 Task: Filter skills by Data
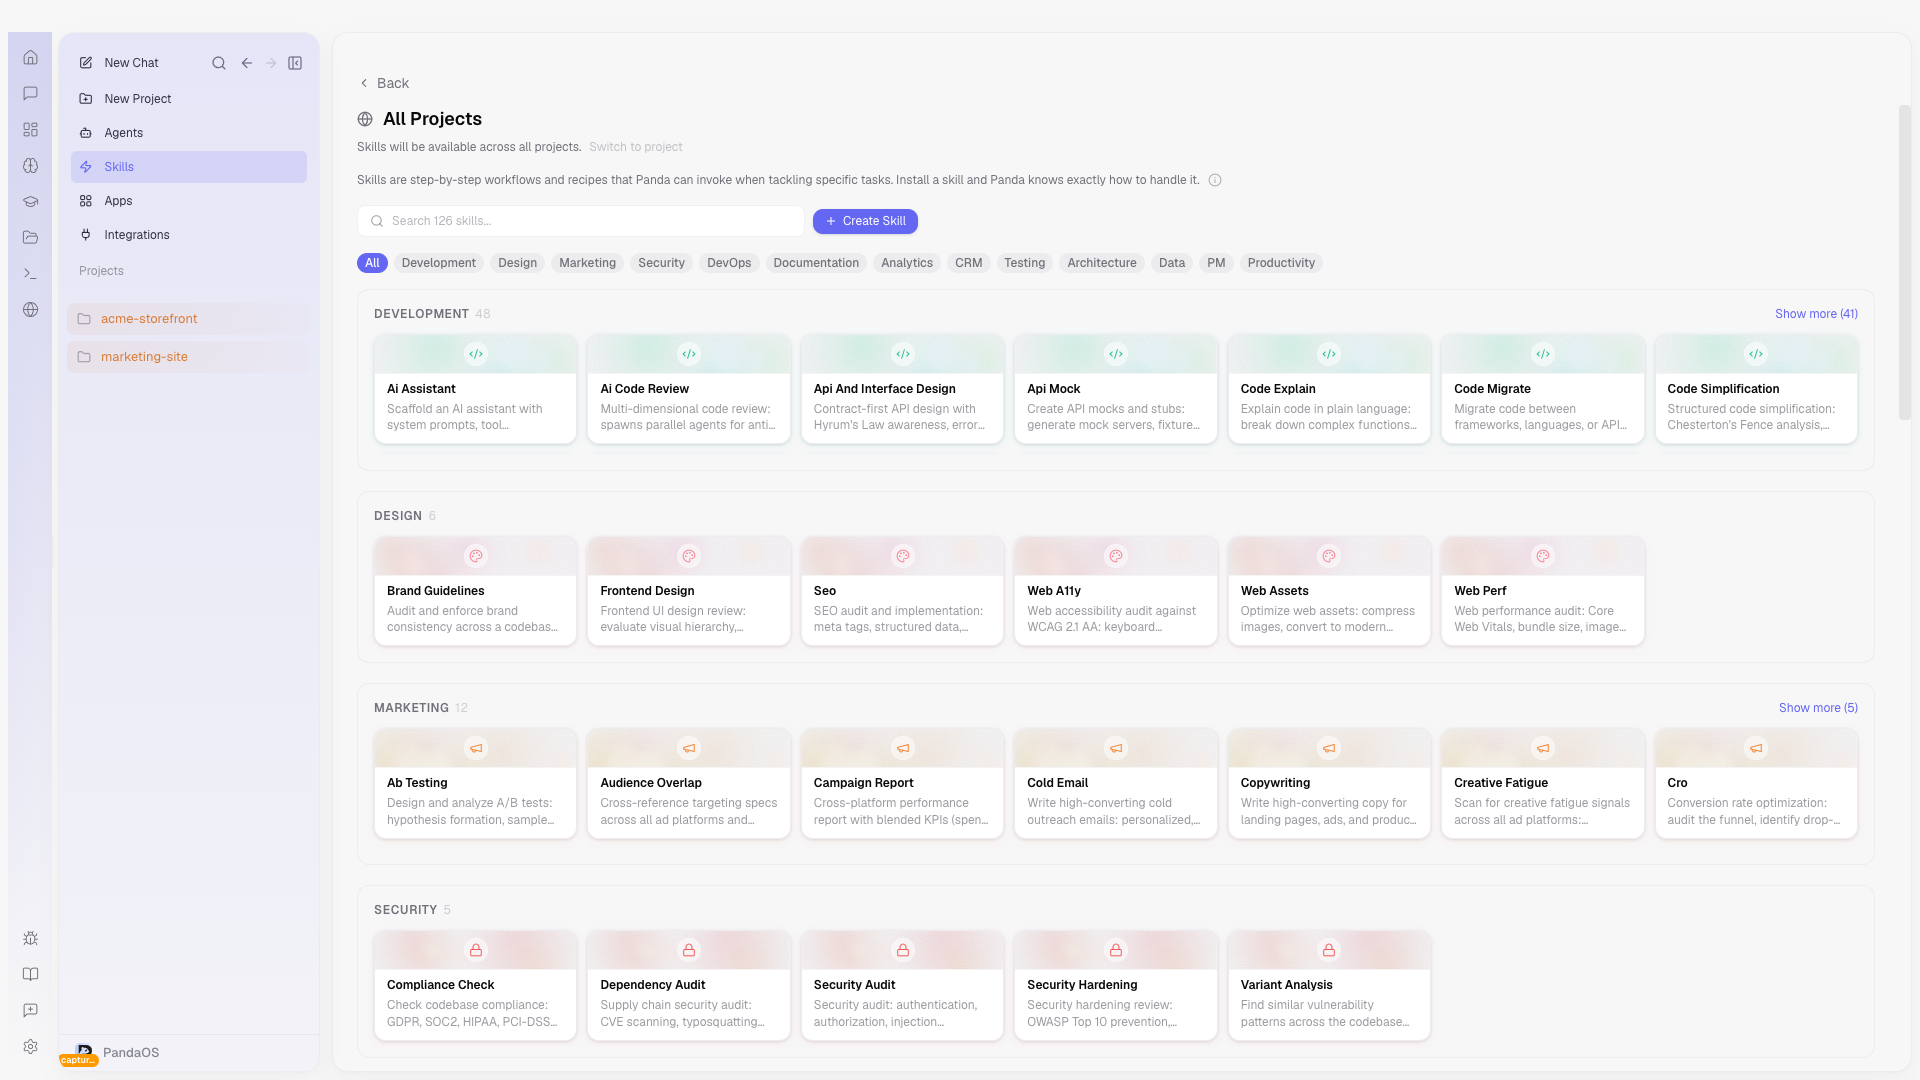[x=1172, y=263]
